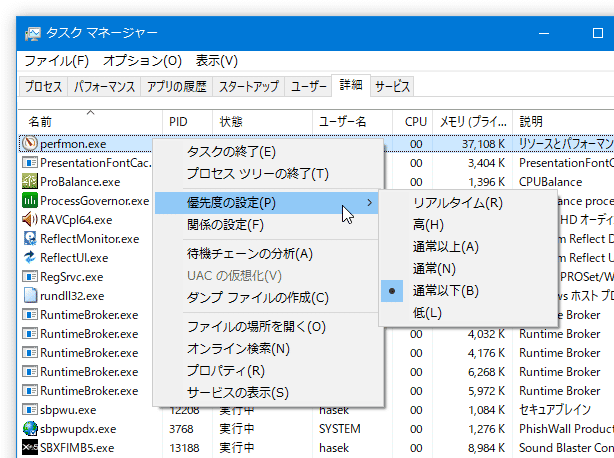Select the 詳細 tab
This screenshot has width=614, height=458.
coord(351,85)
